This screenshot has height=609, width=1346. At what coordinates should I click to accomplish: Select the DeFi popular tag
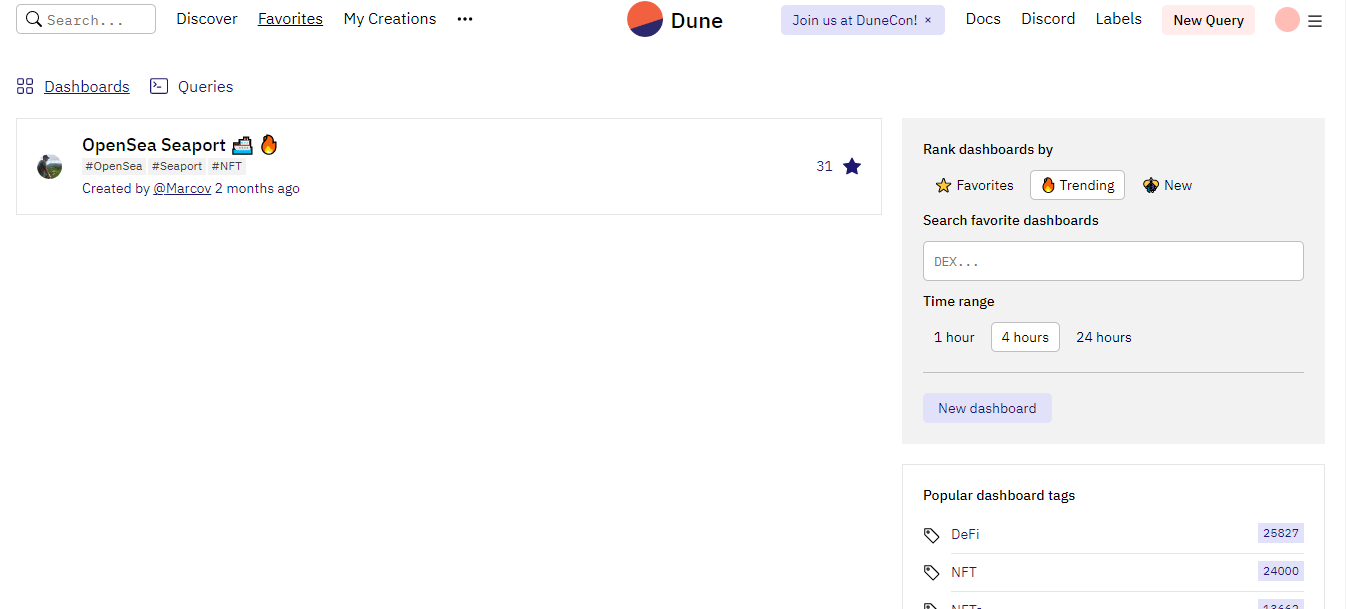[x=965, y=534]
